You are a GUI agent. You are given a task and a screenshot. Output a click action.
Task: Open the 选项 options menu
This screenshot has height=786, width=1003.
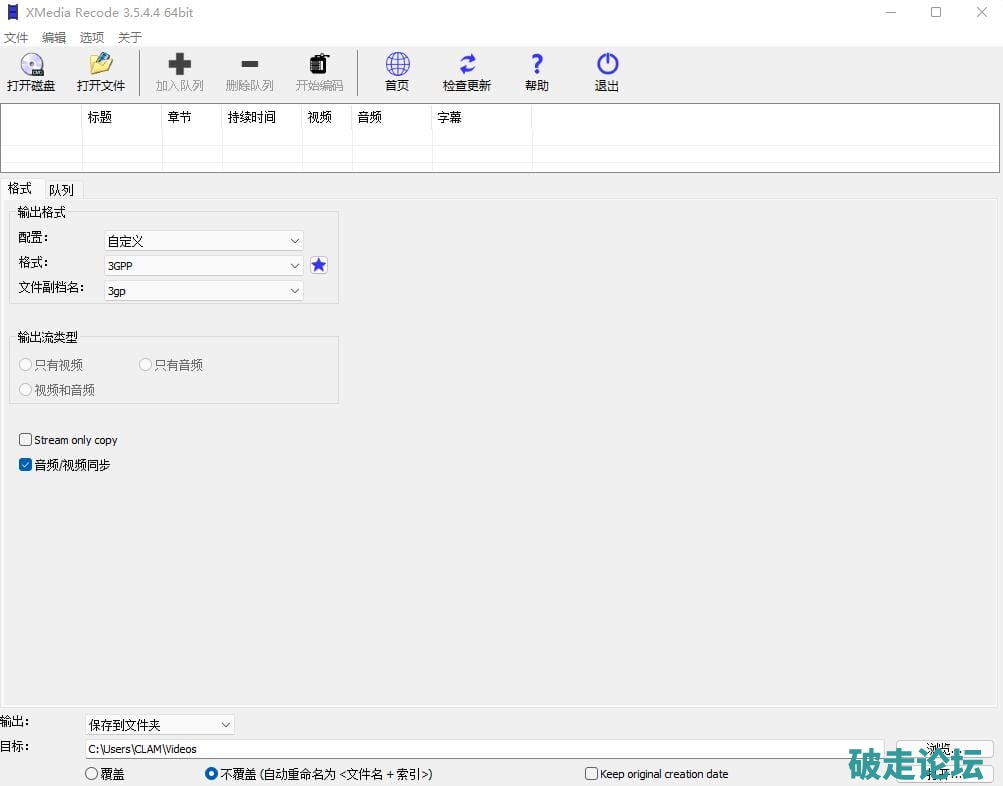92,38
